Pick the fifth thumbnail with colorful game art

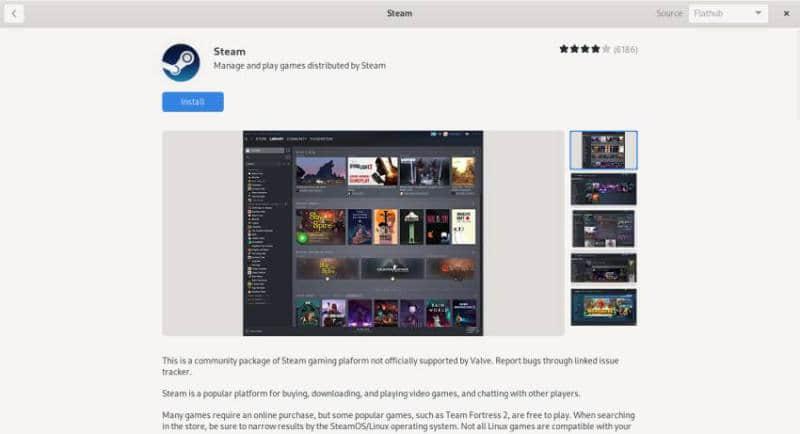click(x=603, y=307)
